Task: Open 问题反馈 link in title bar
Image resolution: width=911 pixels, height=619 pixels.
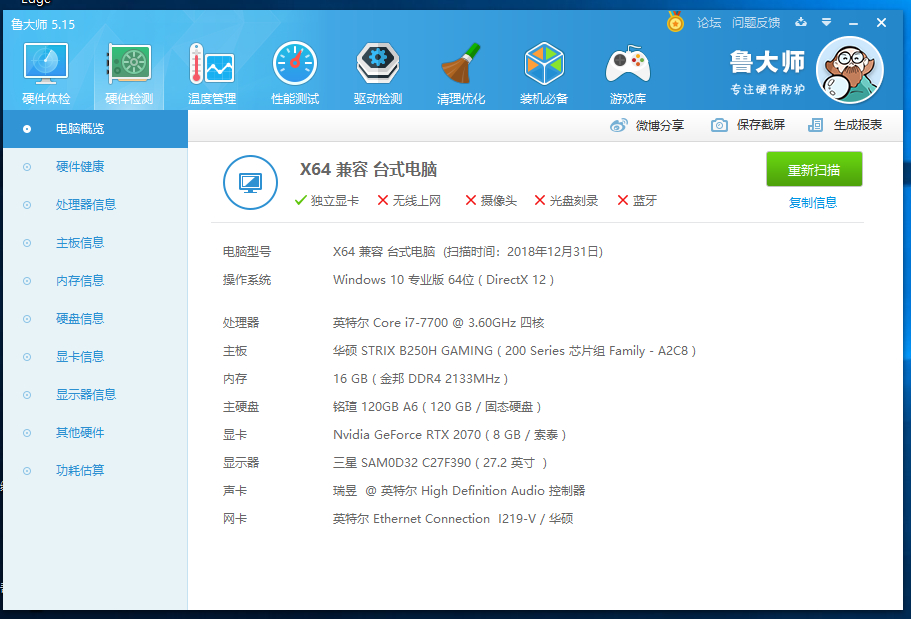Action: [x=755, y=23]
